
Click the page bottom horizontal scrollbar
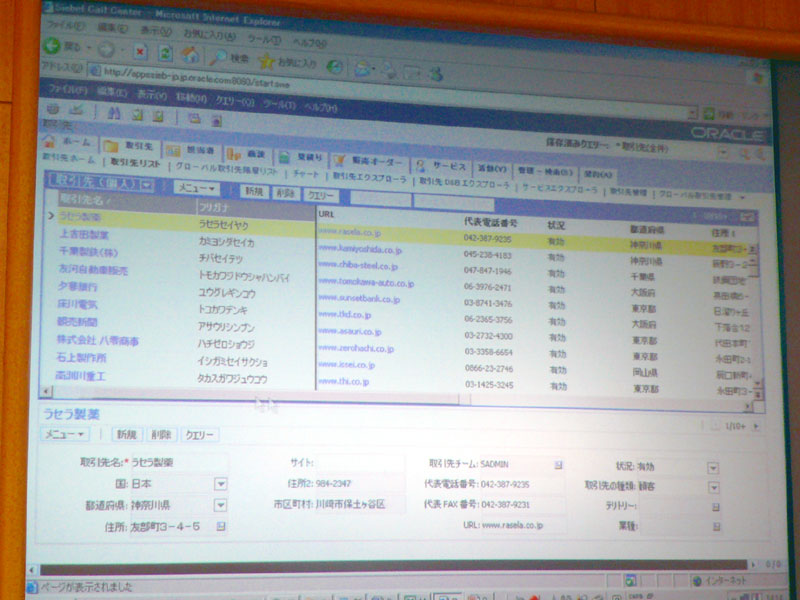click(393, 566)
